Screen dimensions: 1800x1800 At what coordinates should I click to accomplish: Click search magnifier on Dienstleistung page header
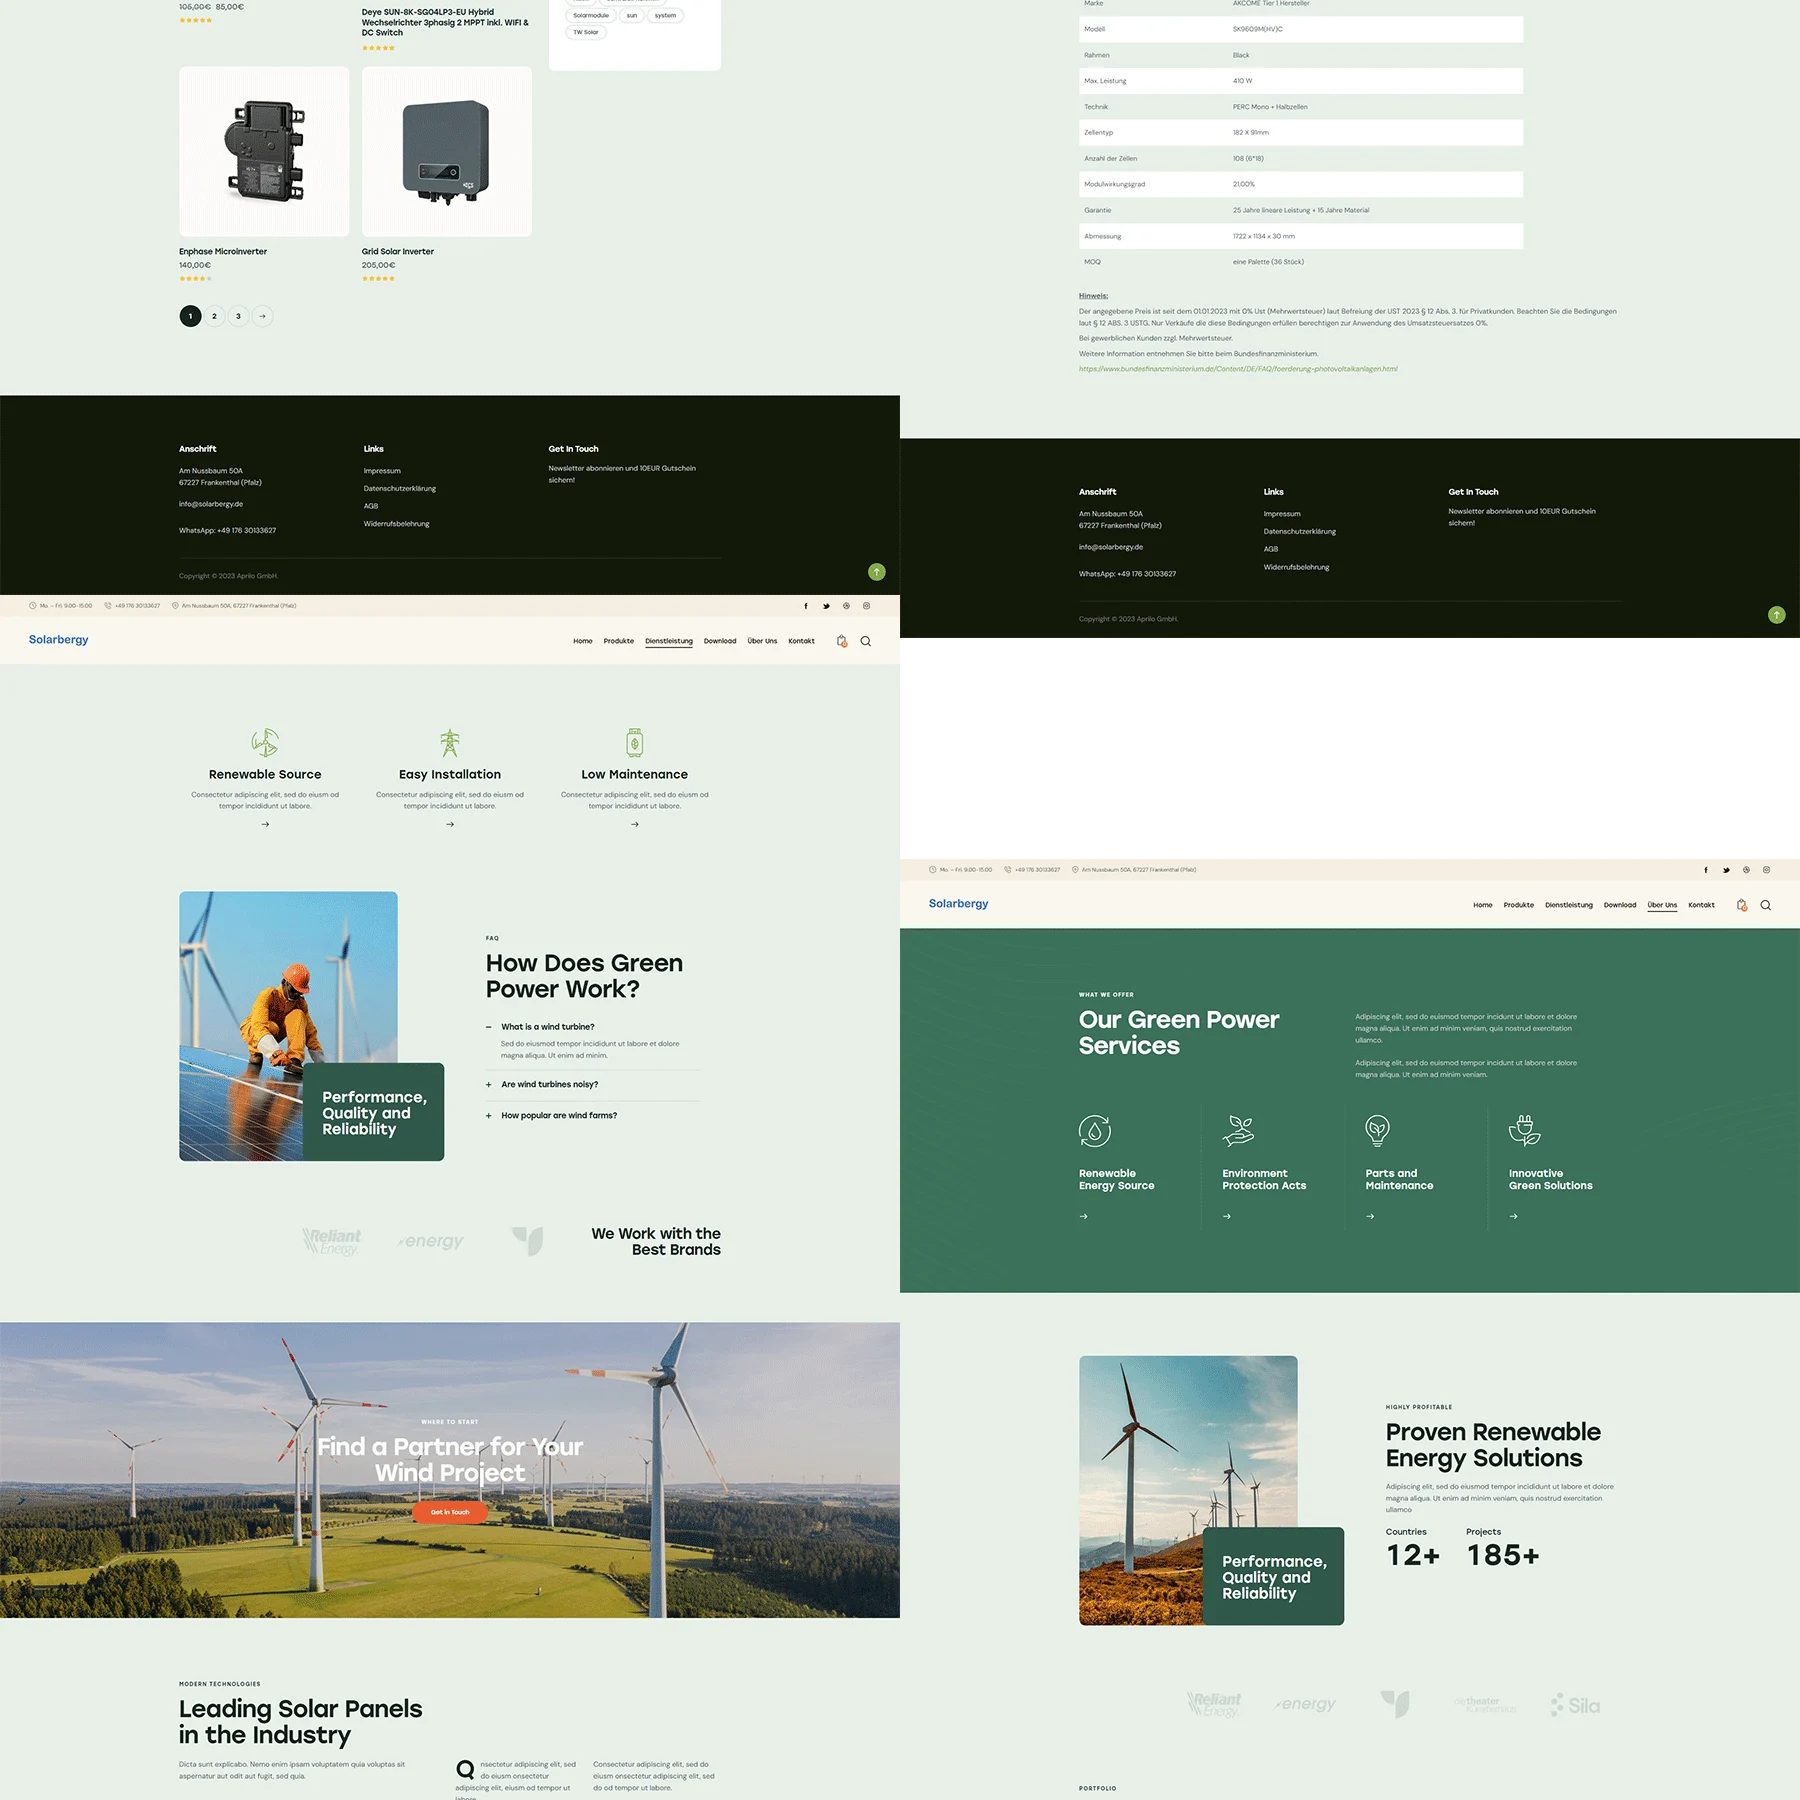(x=866, y=641)
